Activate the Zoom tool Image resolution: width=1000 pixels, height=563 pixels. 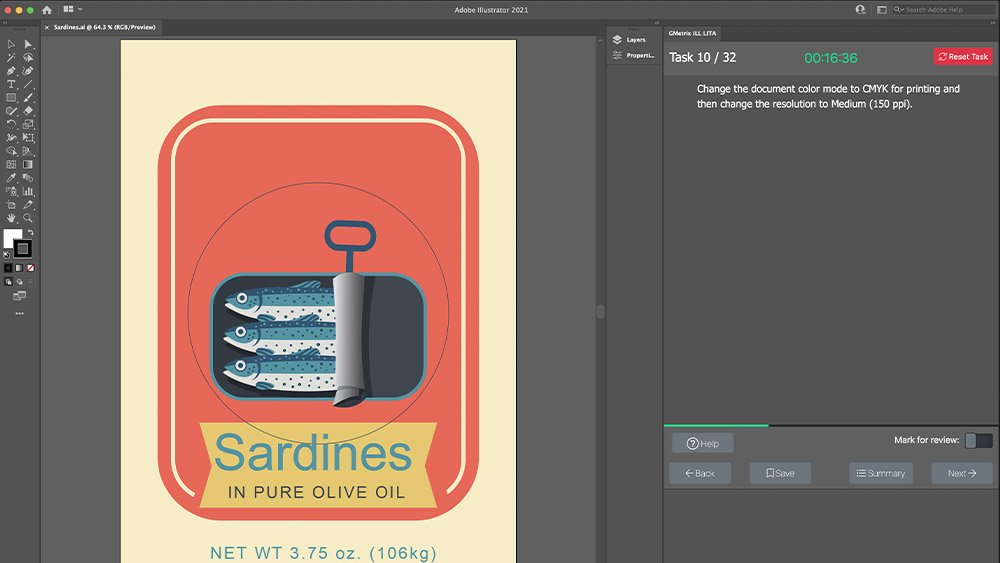point(28,217)
